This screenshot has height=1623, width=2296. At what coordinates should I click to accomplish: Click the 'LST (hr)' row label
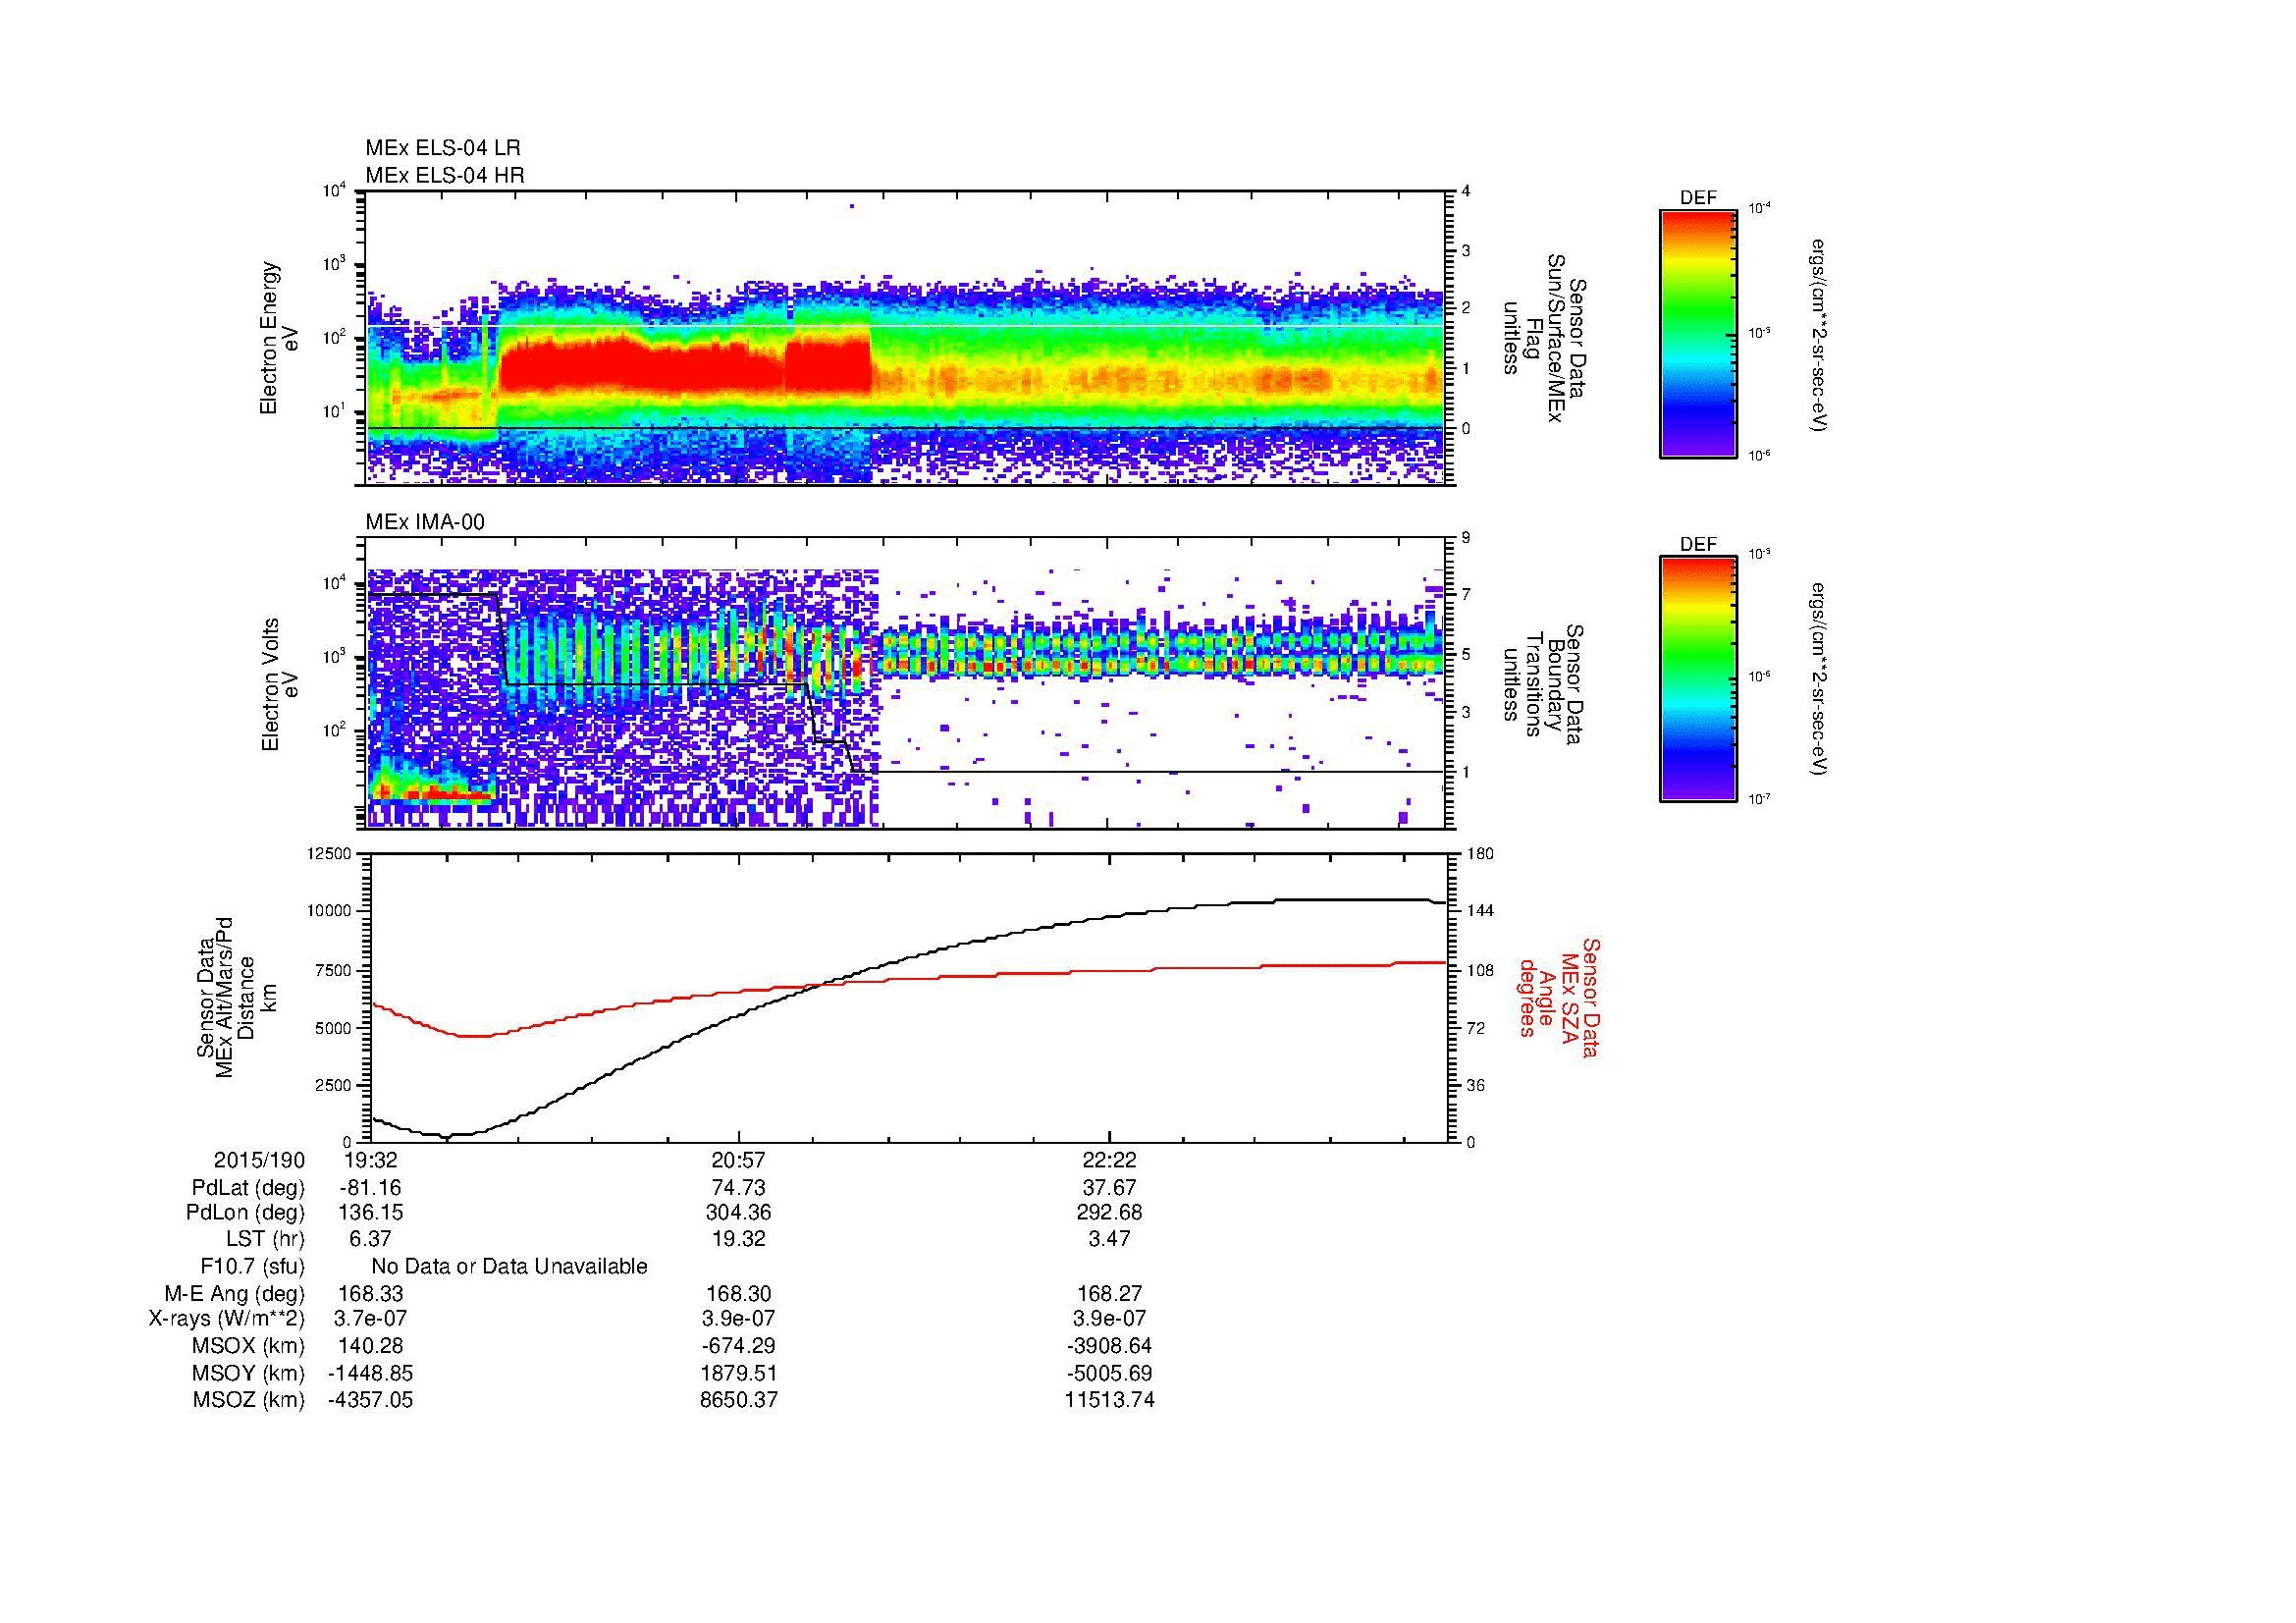[x=265, y=1239]
